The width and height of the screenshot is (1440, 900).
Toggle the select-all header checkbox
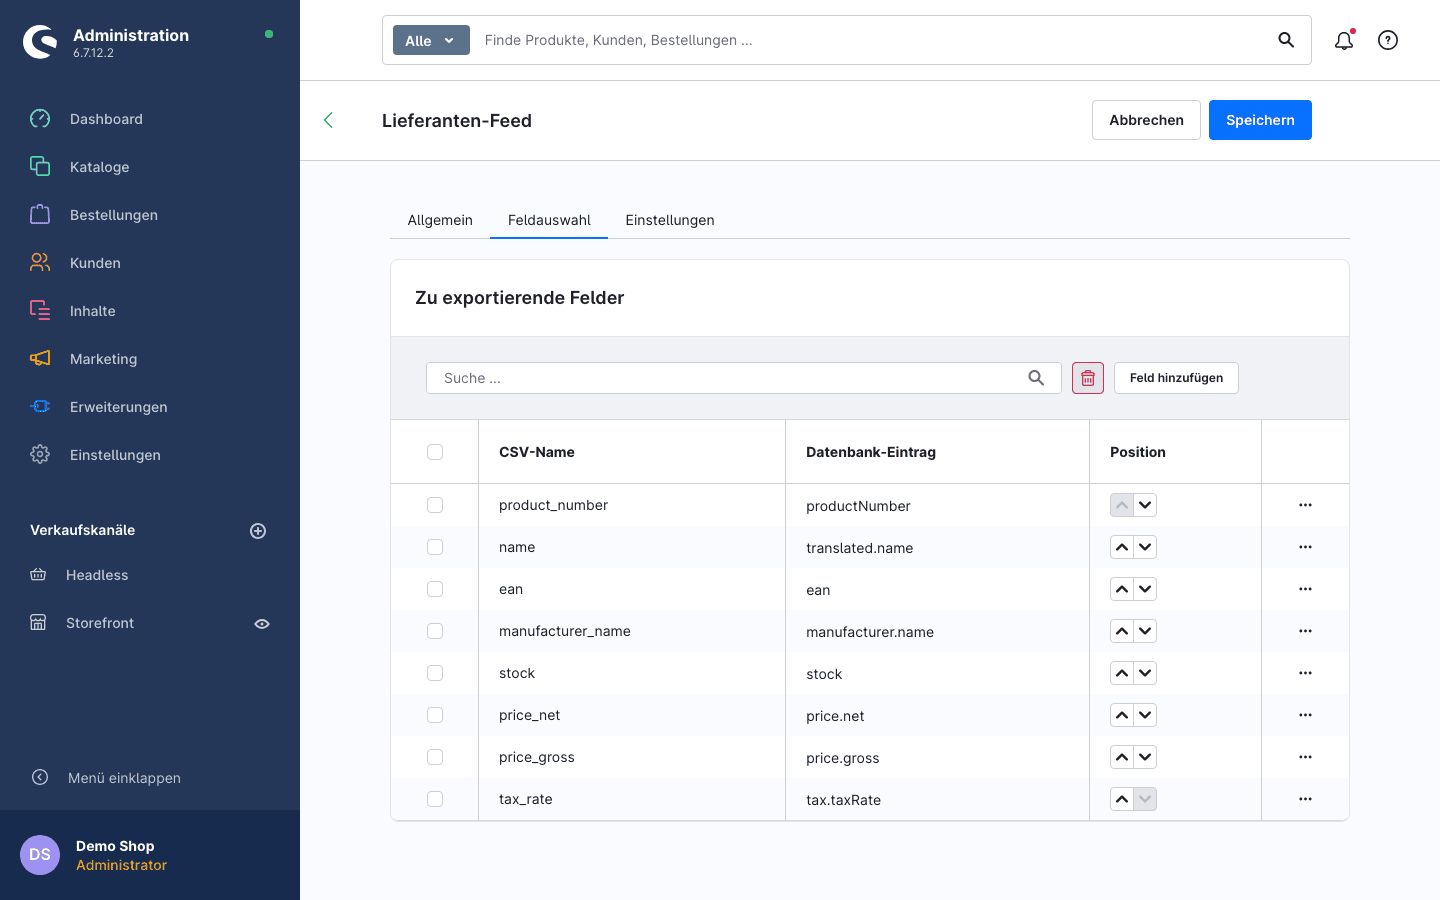(x=435, y=452)
